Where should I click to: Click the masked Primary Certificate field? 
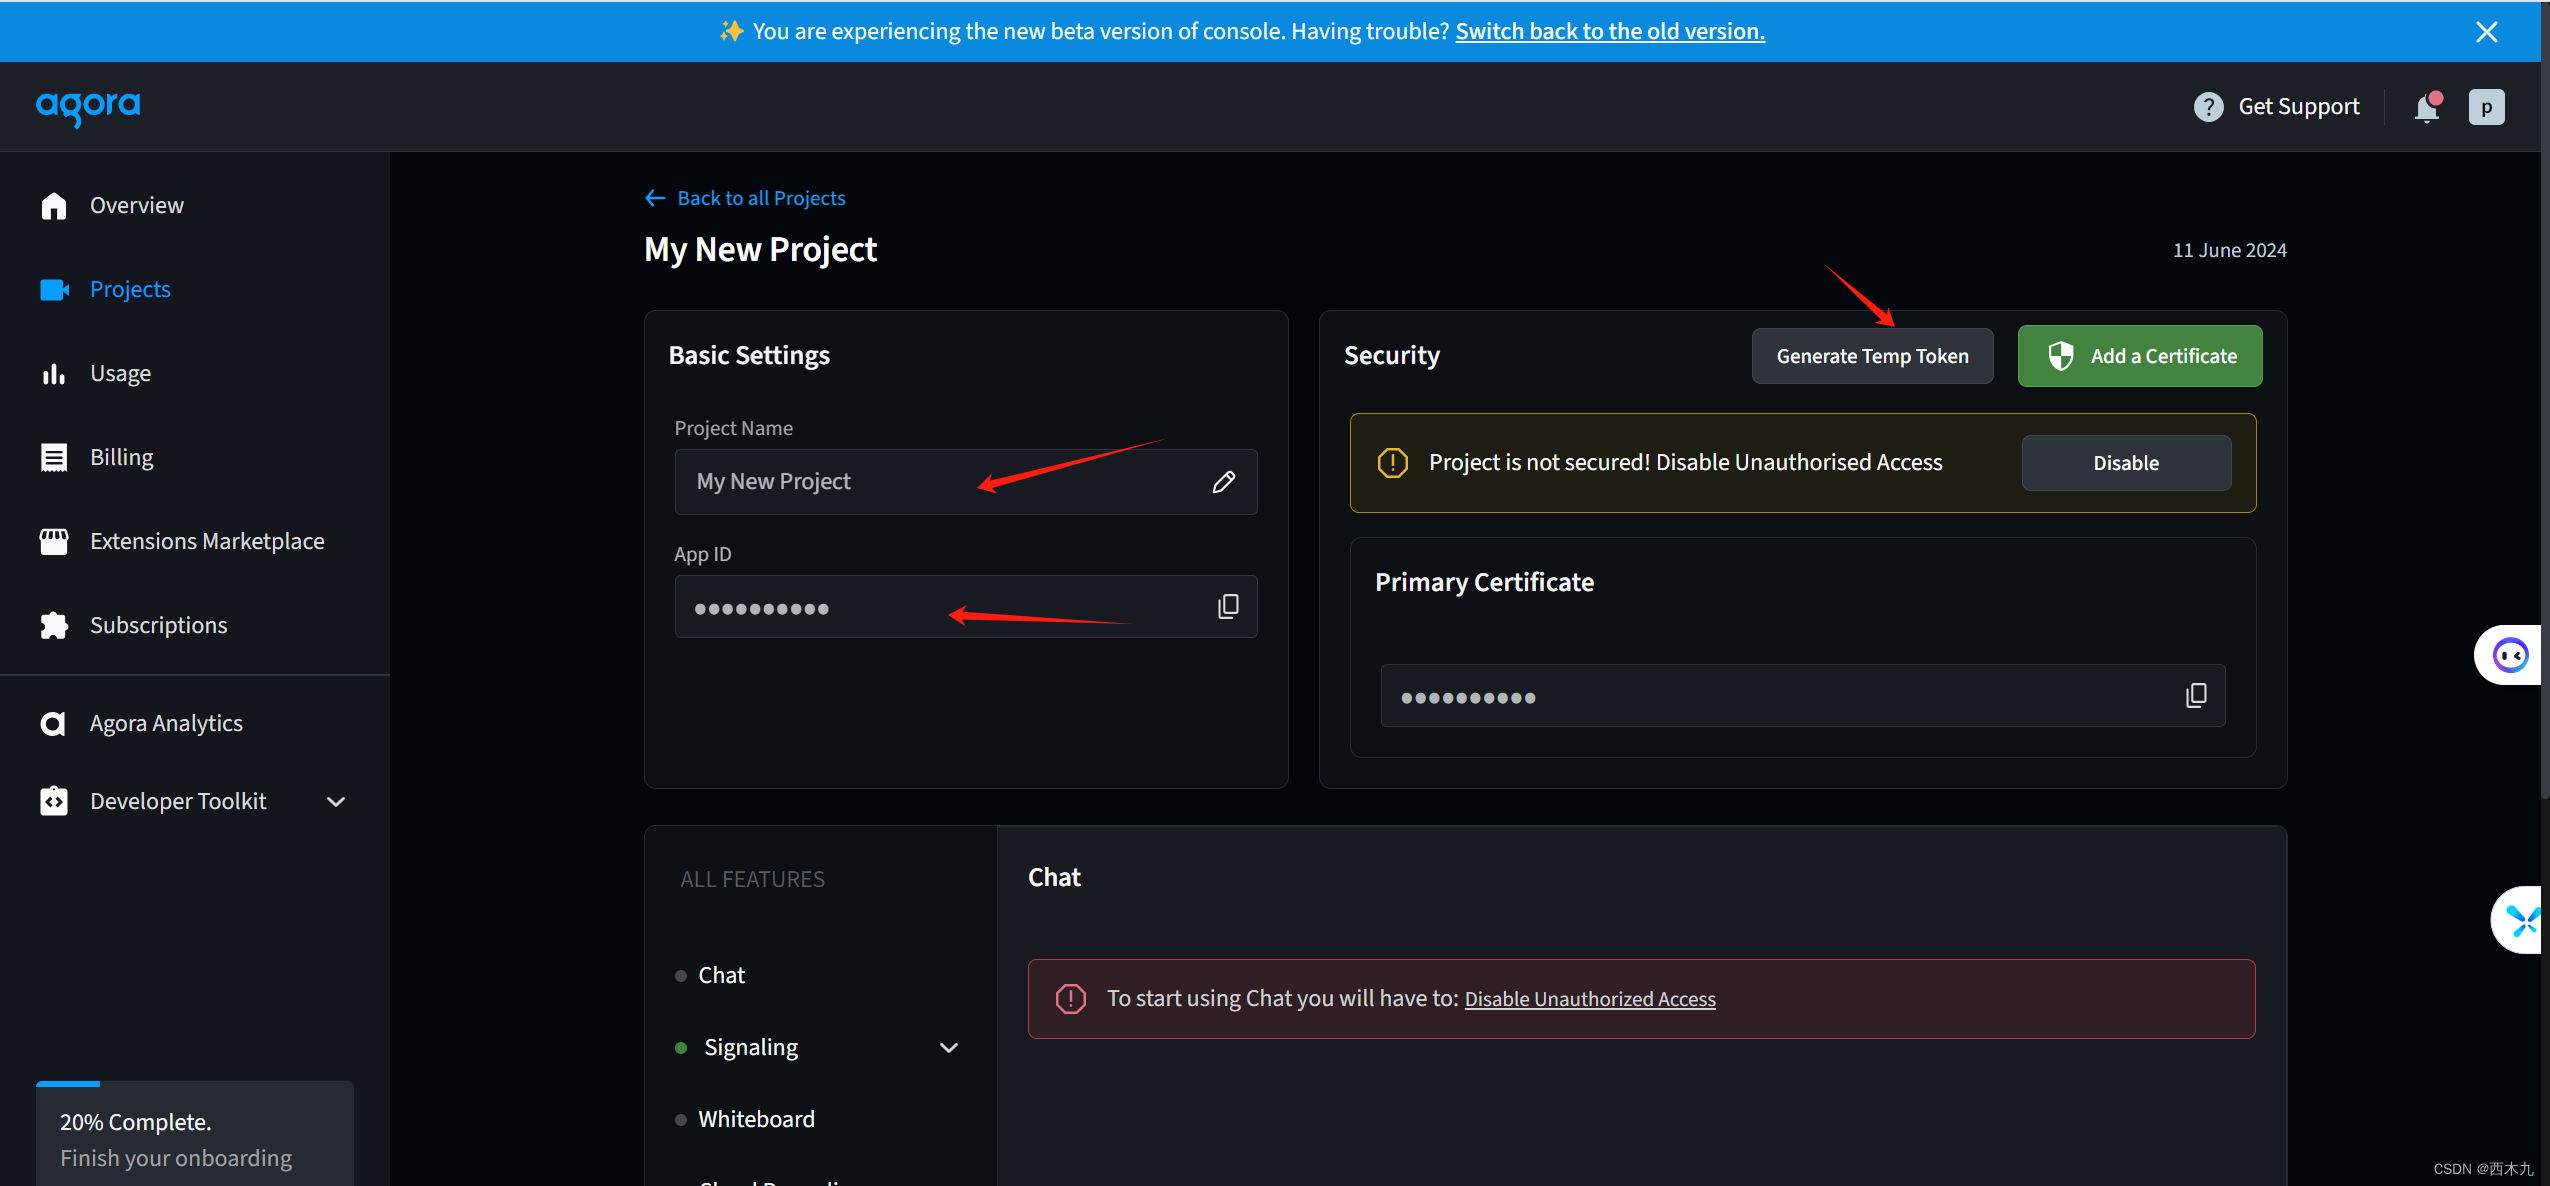coord(1802,696)
